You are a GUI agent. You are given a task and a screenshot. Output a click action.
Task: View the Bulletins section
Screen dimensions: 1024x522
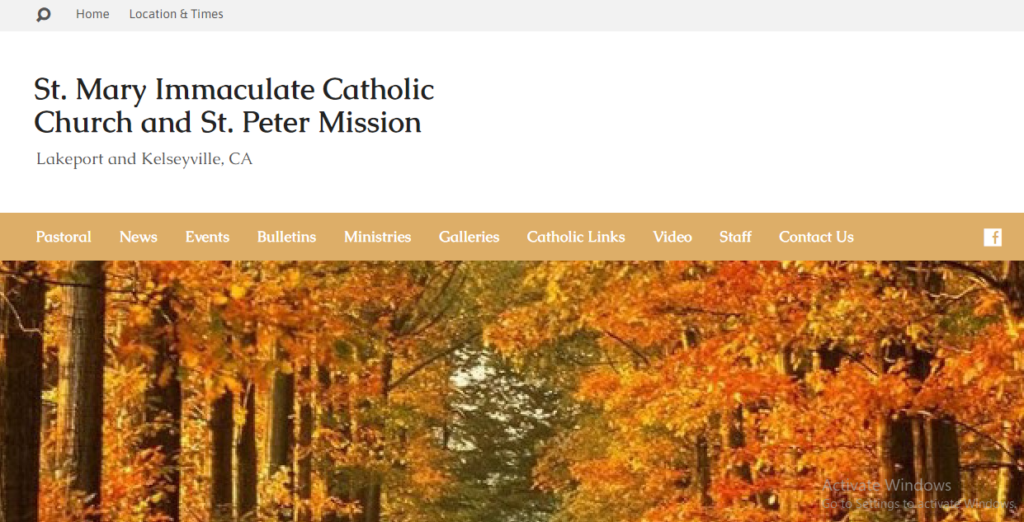click(x=287, y=237)
